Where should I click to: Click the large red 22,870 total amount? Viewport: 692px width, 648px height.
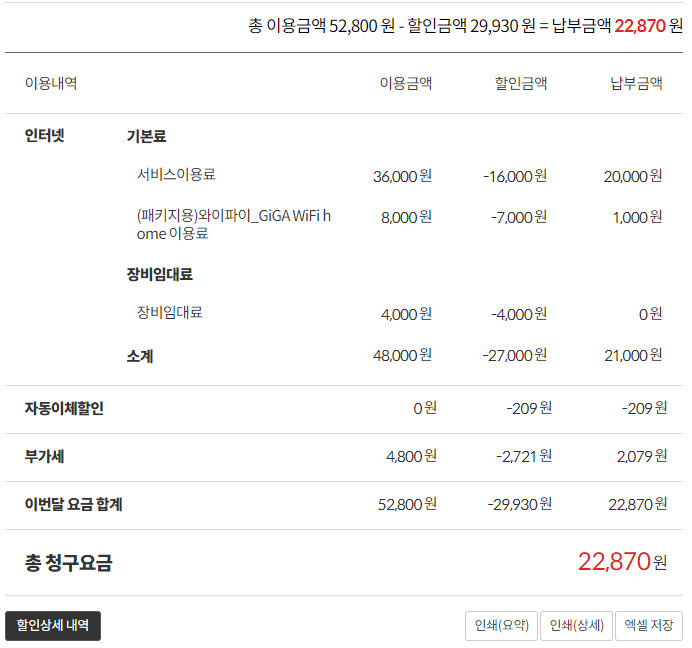(614, 562)
